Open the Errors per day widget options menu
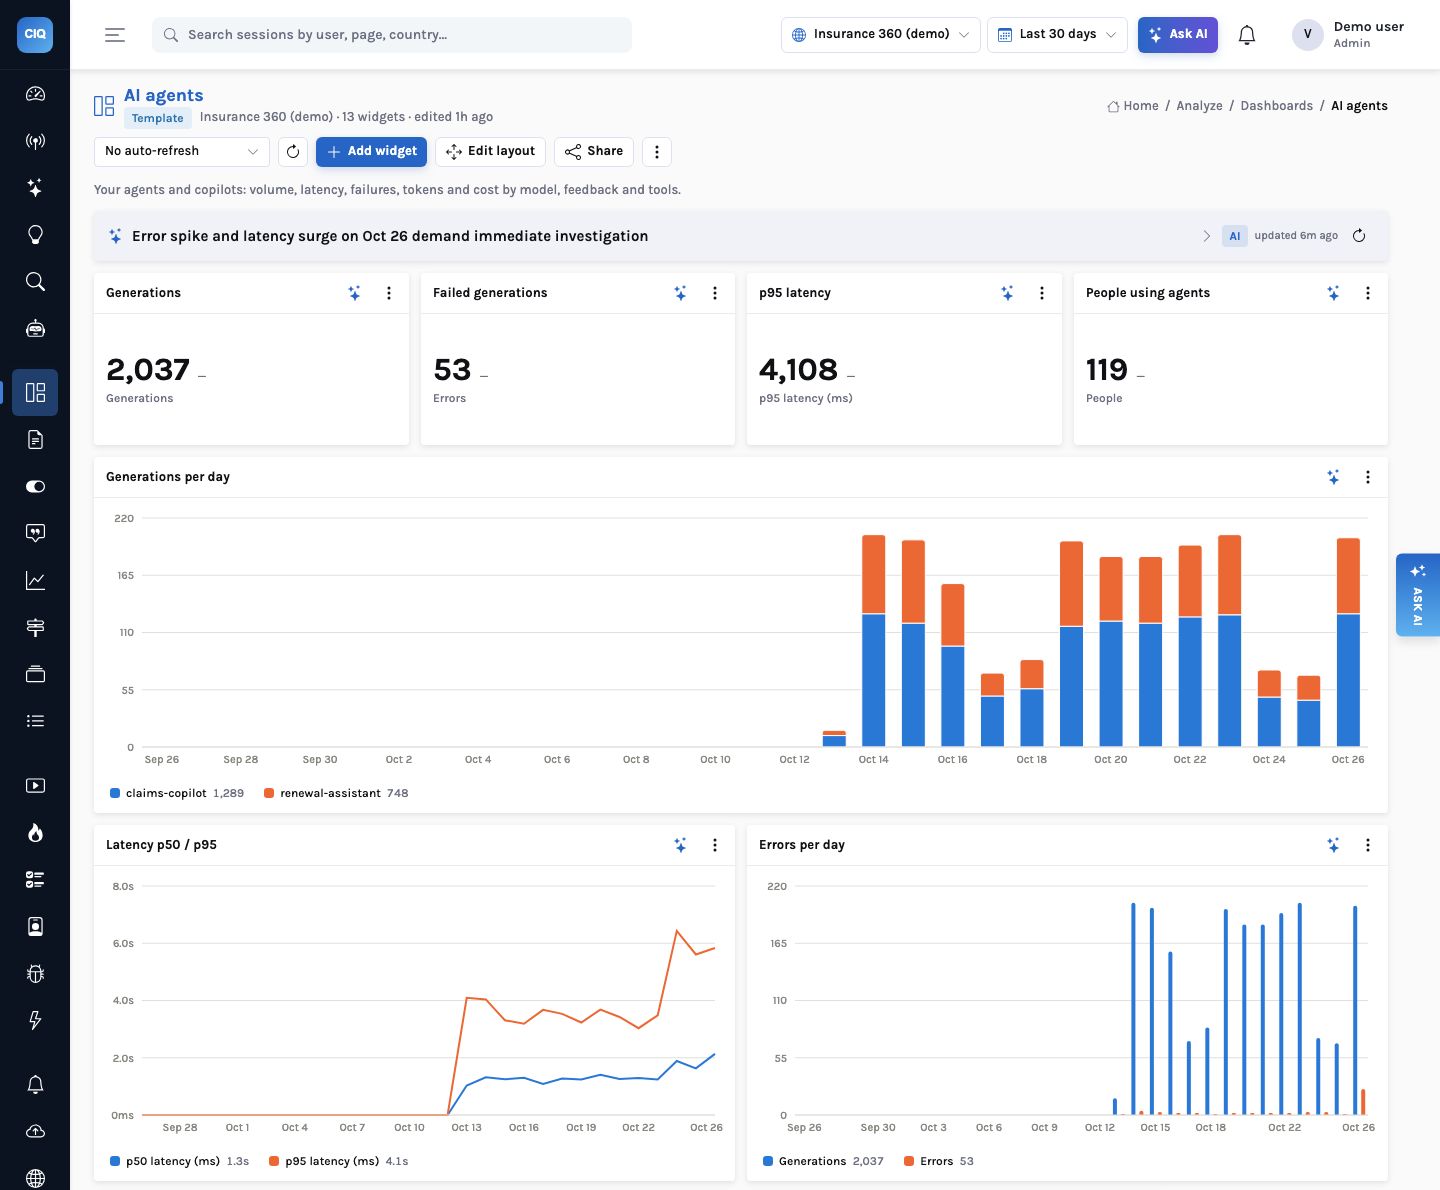The height and width of the screenshot is (1190, 1440). pyautogui.click(x=1368, y=845)
